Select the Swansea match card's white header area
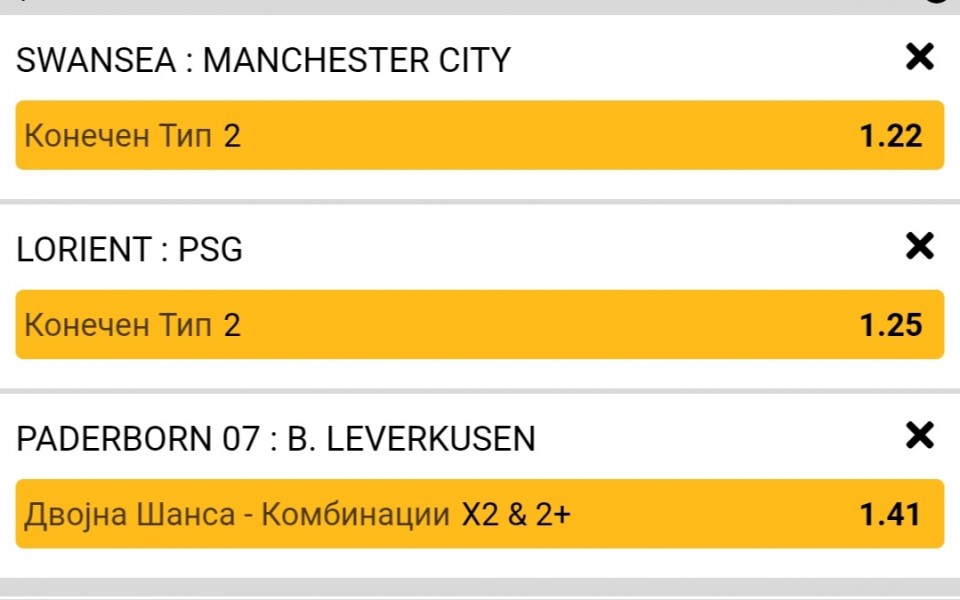 (700, 60)
